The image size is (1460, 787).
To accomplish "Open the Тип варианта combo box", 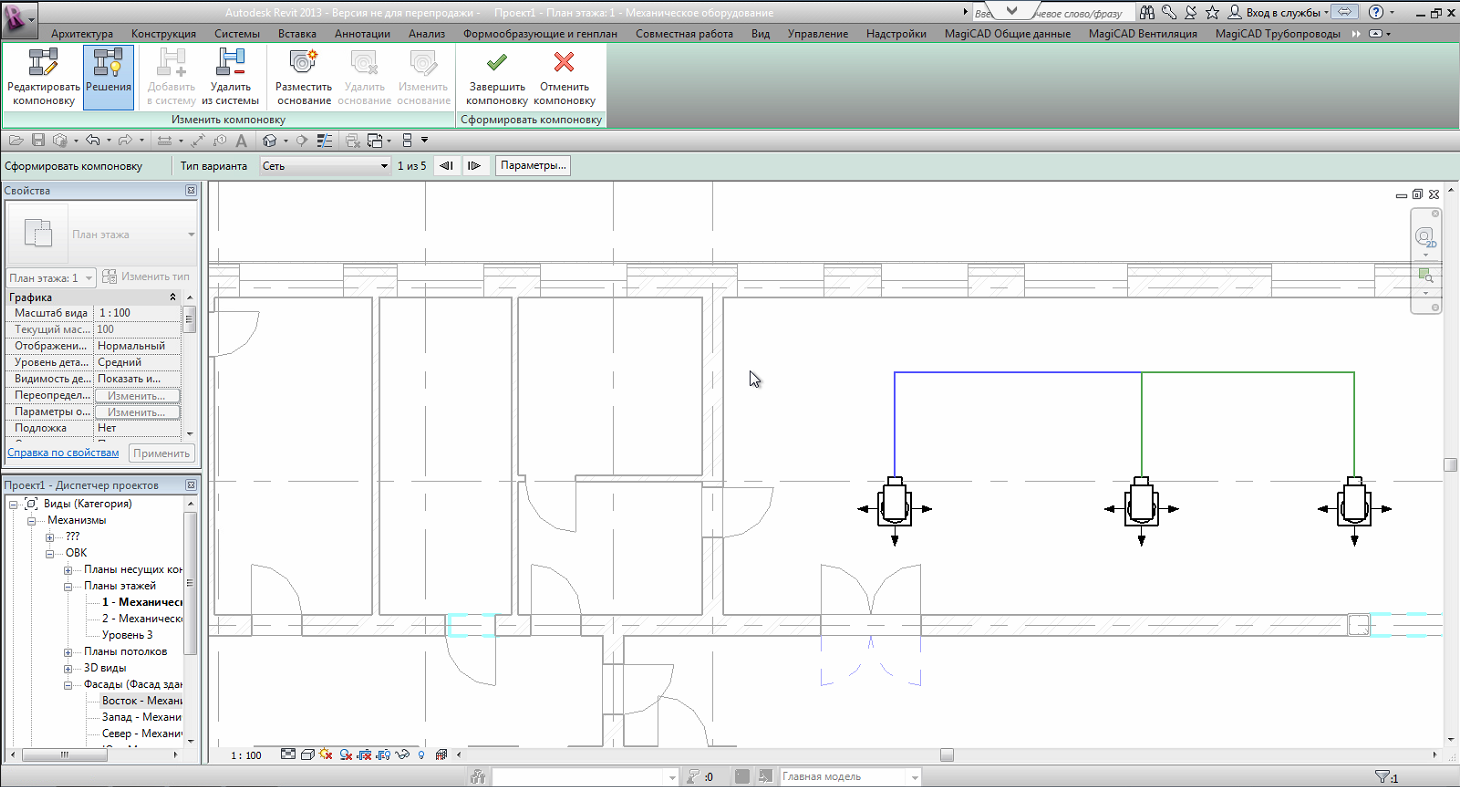I will coord(324,166).
